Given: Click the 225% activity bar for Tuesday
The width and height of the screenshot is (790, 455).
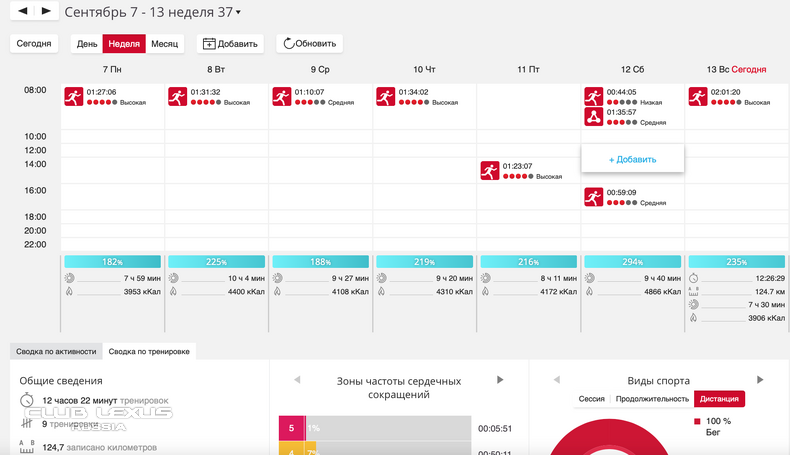Looking at the screenshot, I should pyautogui.click(x=217, y=262).
